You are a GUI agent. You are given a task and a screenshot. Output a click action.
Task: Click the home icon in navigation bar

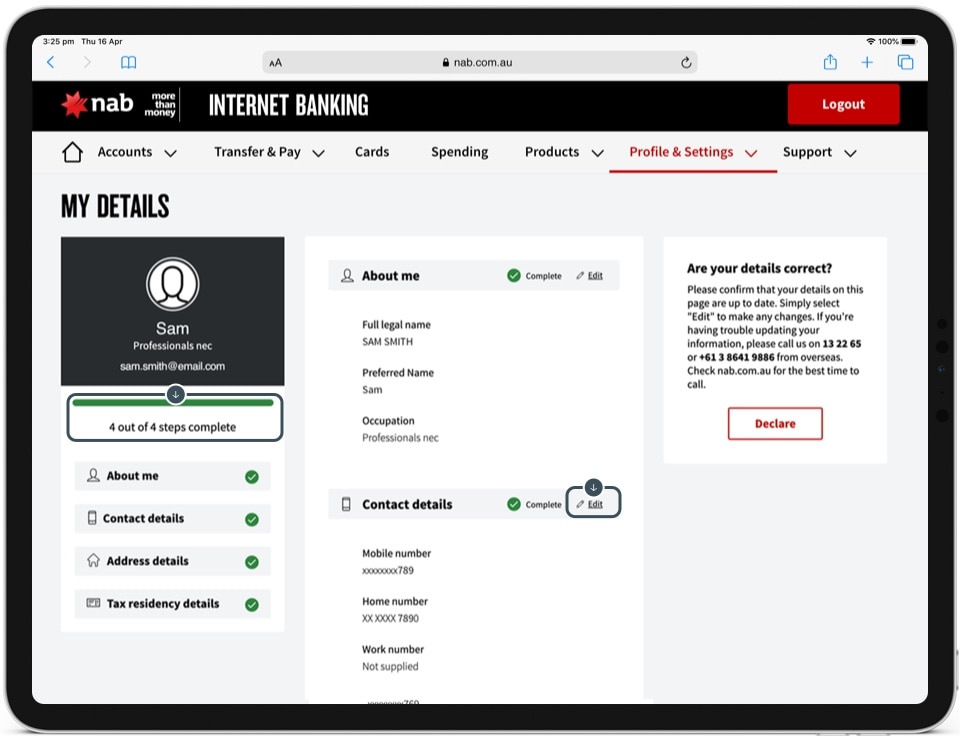point(72,152)
